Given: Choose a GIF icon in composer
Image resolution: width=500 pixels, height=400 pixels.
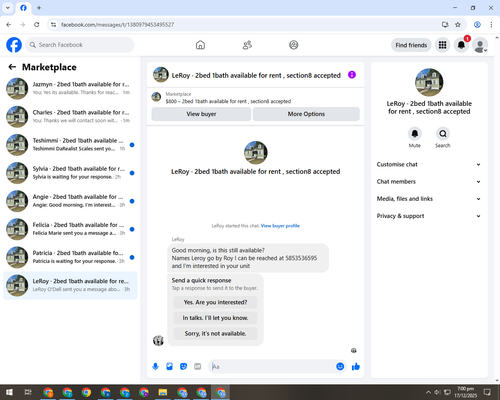Looking at the screenshot, I should [x=198, y=367].
